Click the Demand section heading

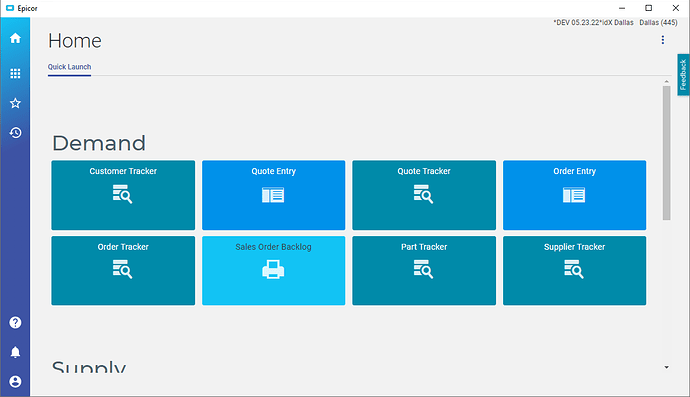point(99,143)
